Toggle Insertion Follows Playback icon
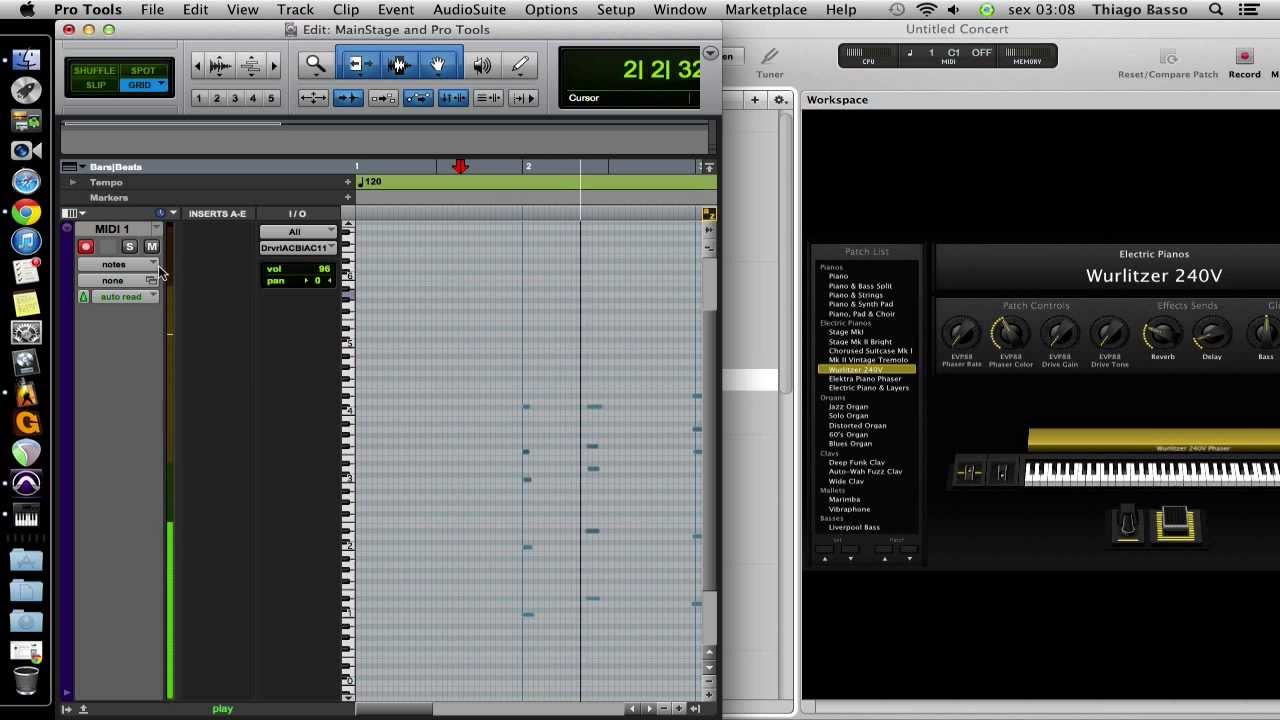This screenshot has width=1280, height=720. [x=523, y=98]
